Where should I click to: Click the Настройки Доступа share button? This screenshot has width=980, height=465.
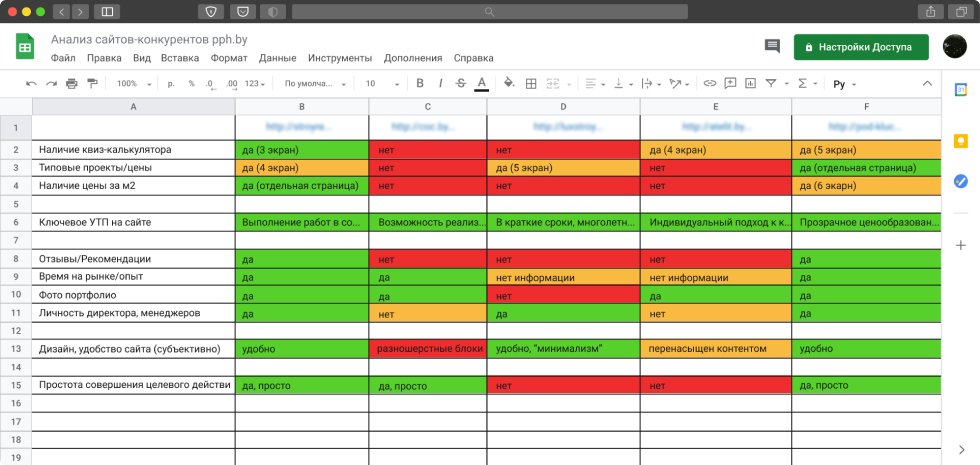click(861, 47)
